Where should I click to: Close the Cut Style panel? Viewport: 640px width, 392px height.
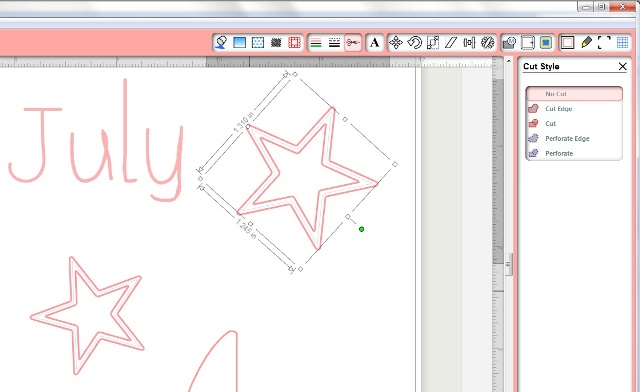(x=622, y=67)
